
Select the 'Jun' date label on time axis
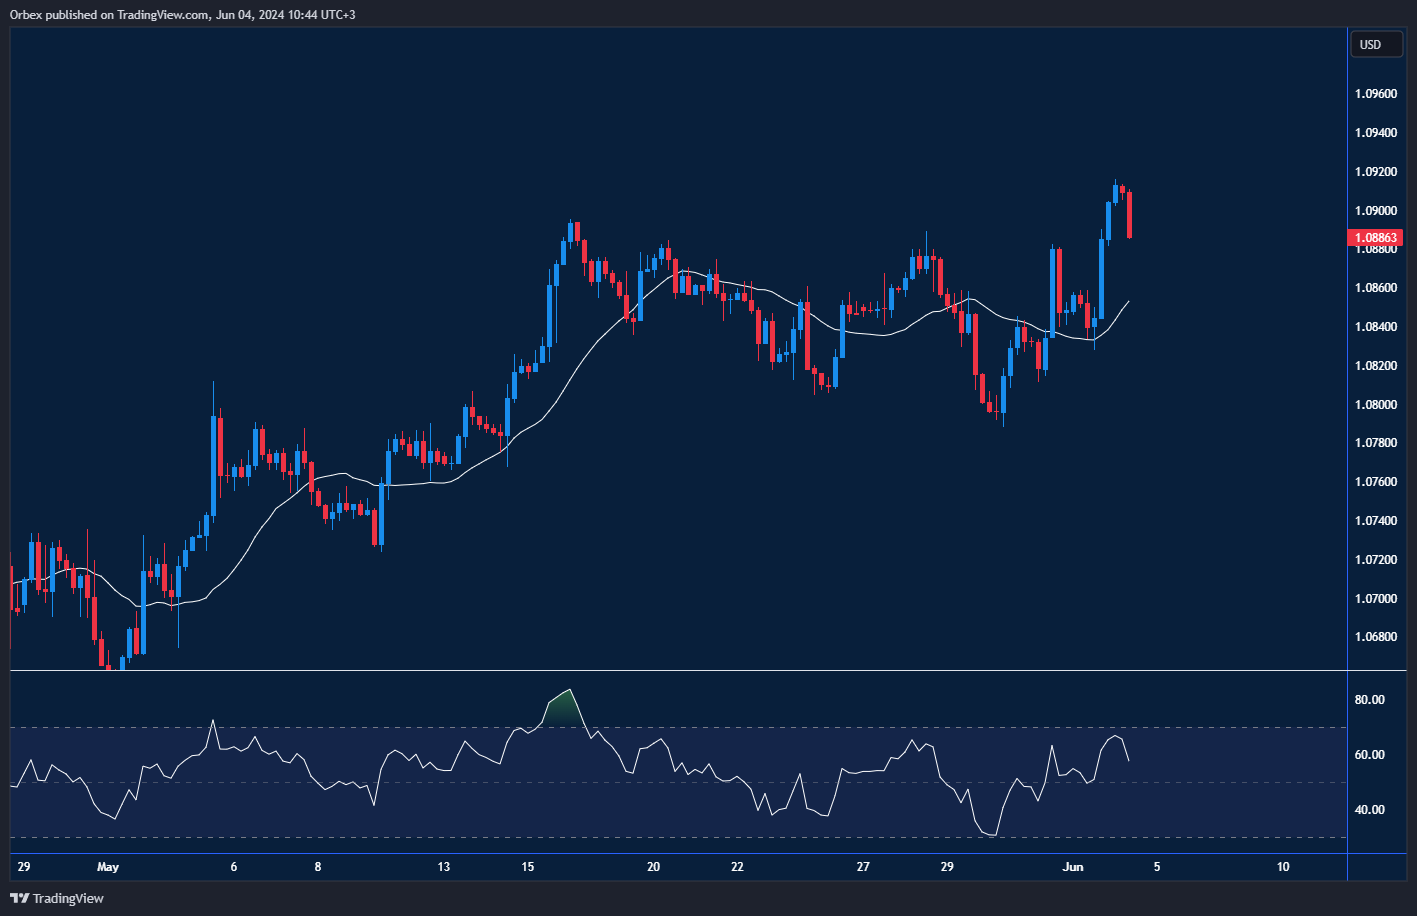tap(1072, 867)
